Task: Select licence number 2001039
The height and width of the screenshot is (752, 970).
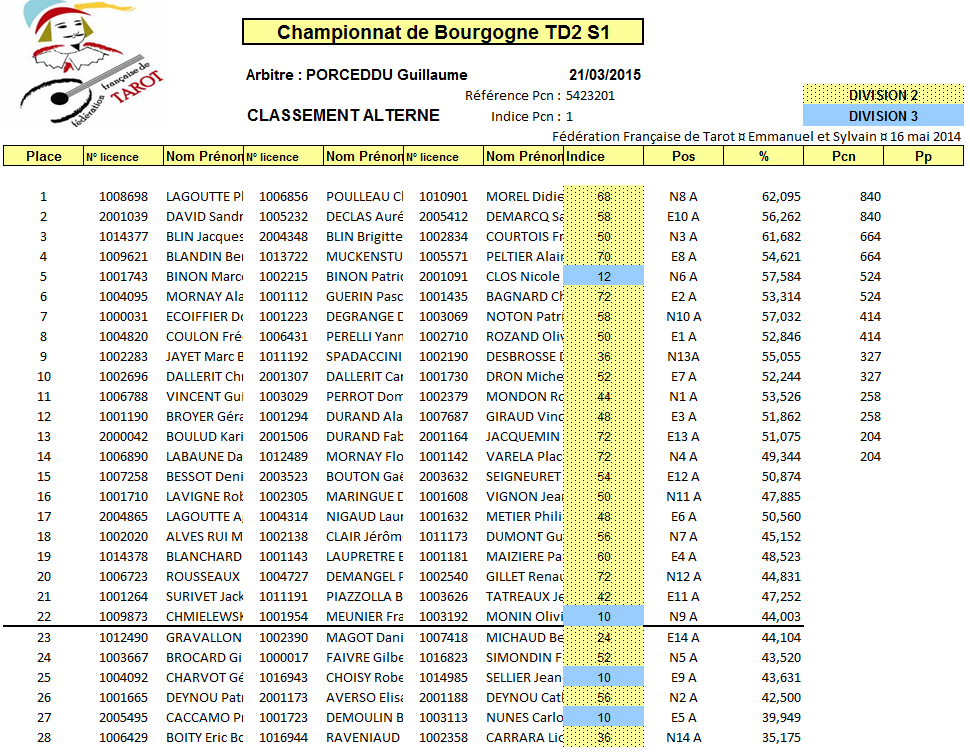Action: tap(124, 216)
